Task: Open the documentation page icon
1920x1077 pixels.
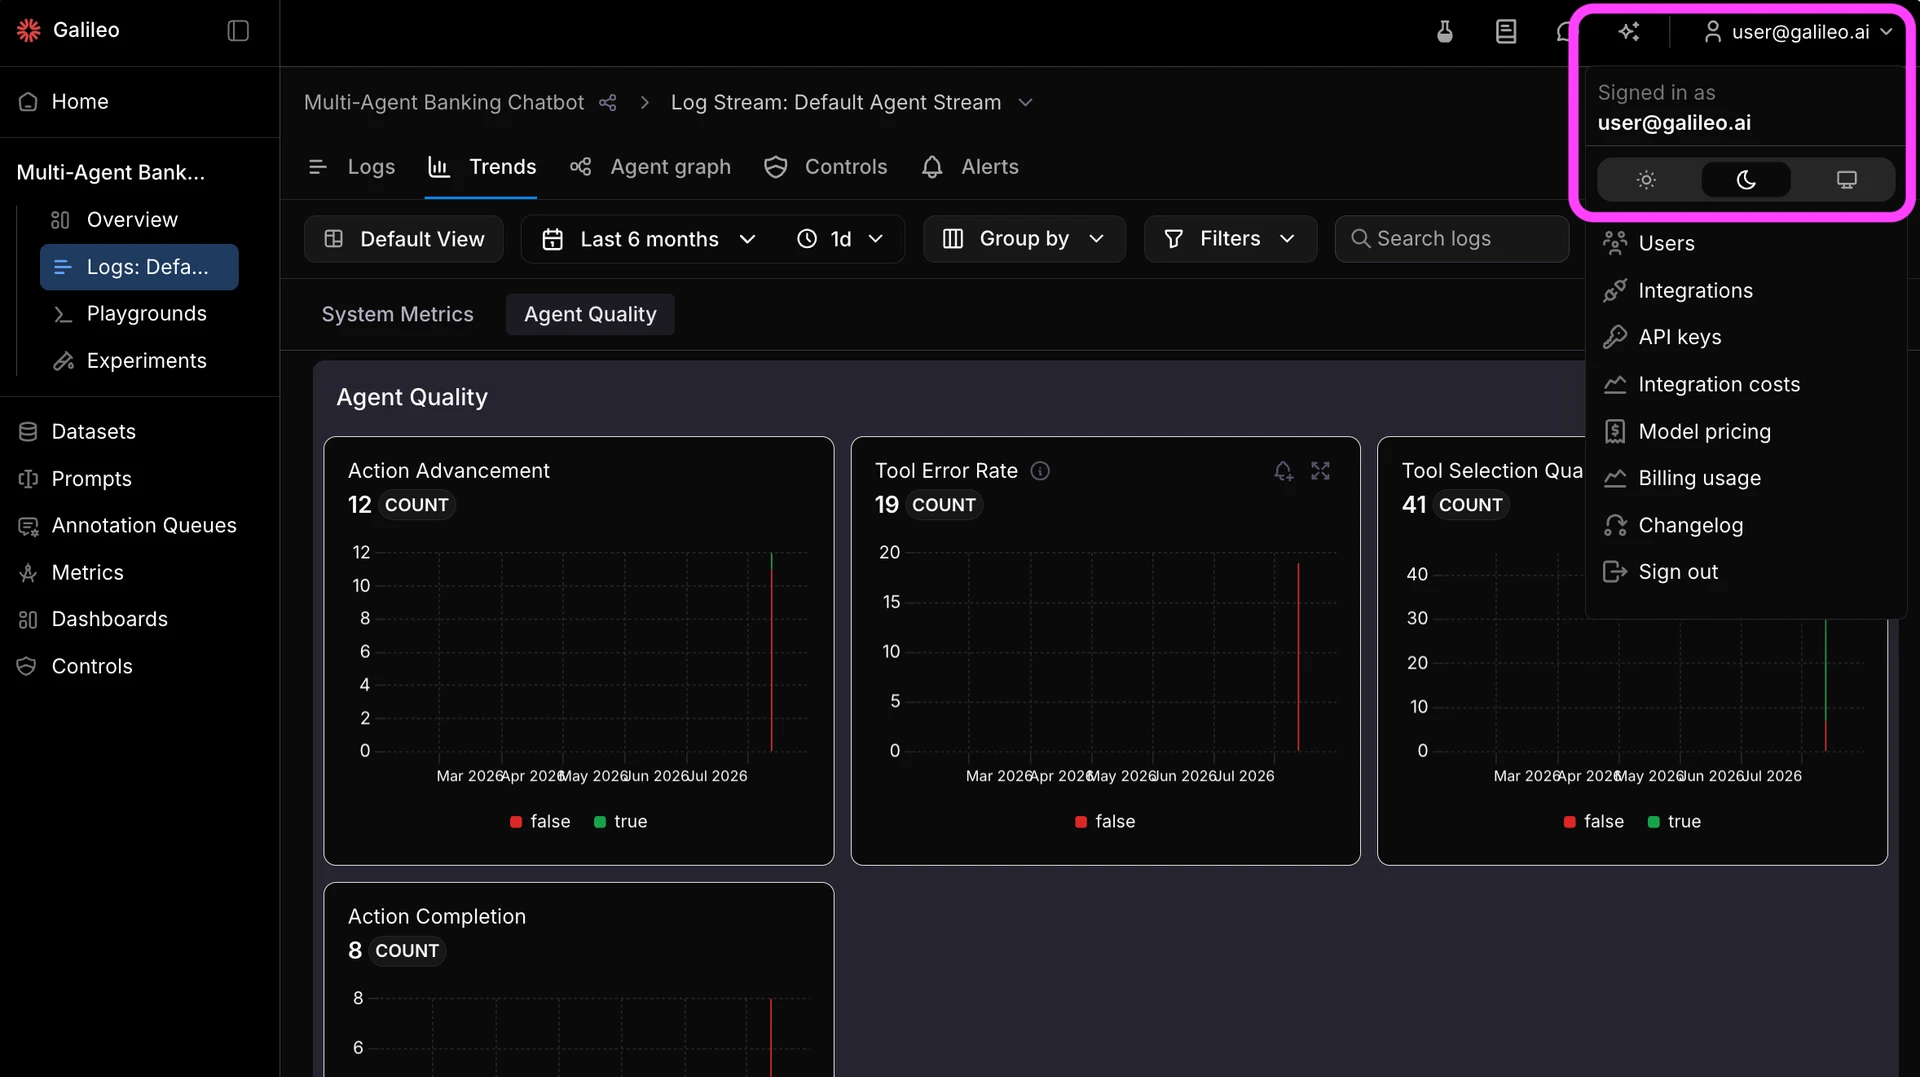Action: 1506,32
